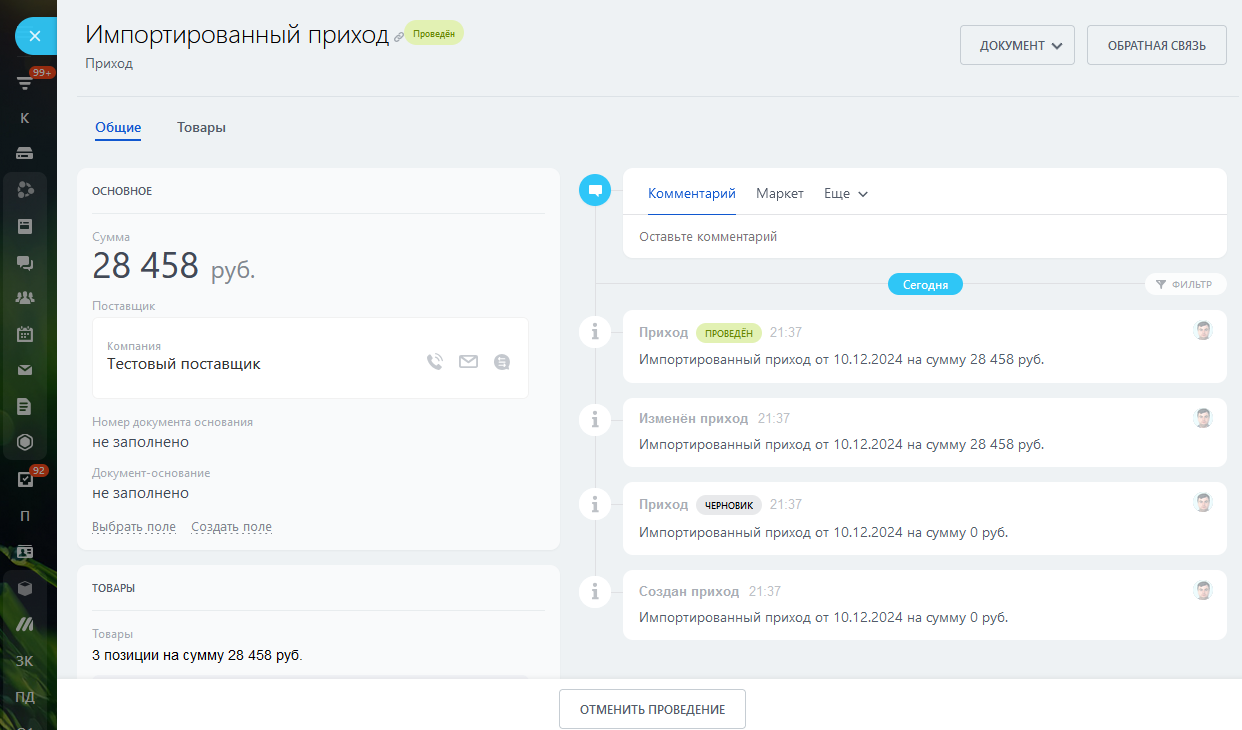Screen dimensions: 1242x730
Task: Open the Фильтр timeline filter
Action: (1185, 285)
